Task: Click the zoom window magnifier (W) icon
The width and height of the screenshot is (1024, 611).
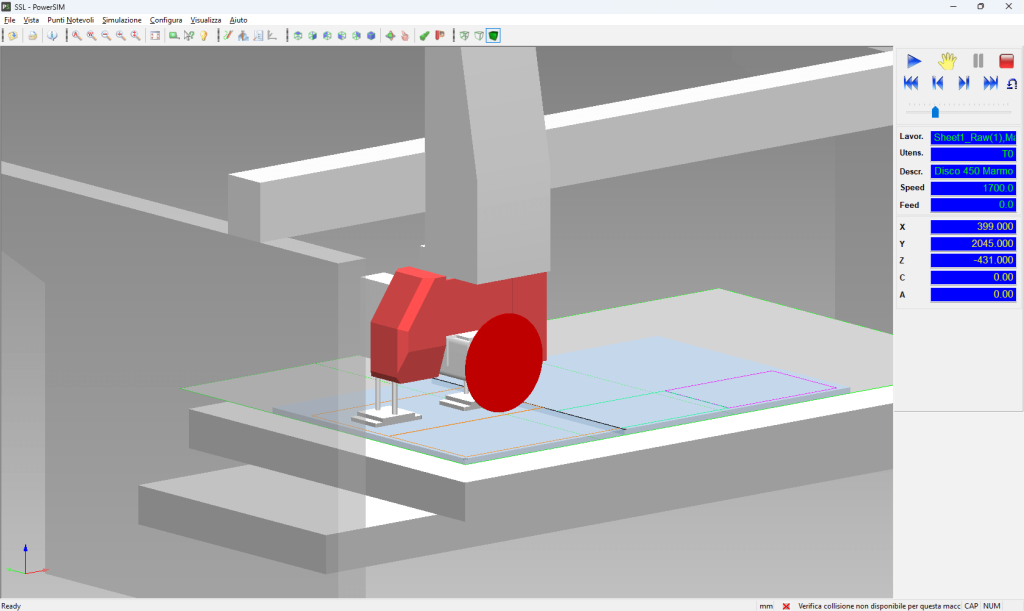Action: coord(91,36)
